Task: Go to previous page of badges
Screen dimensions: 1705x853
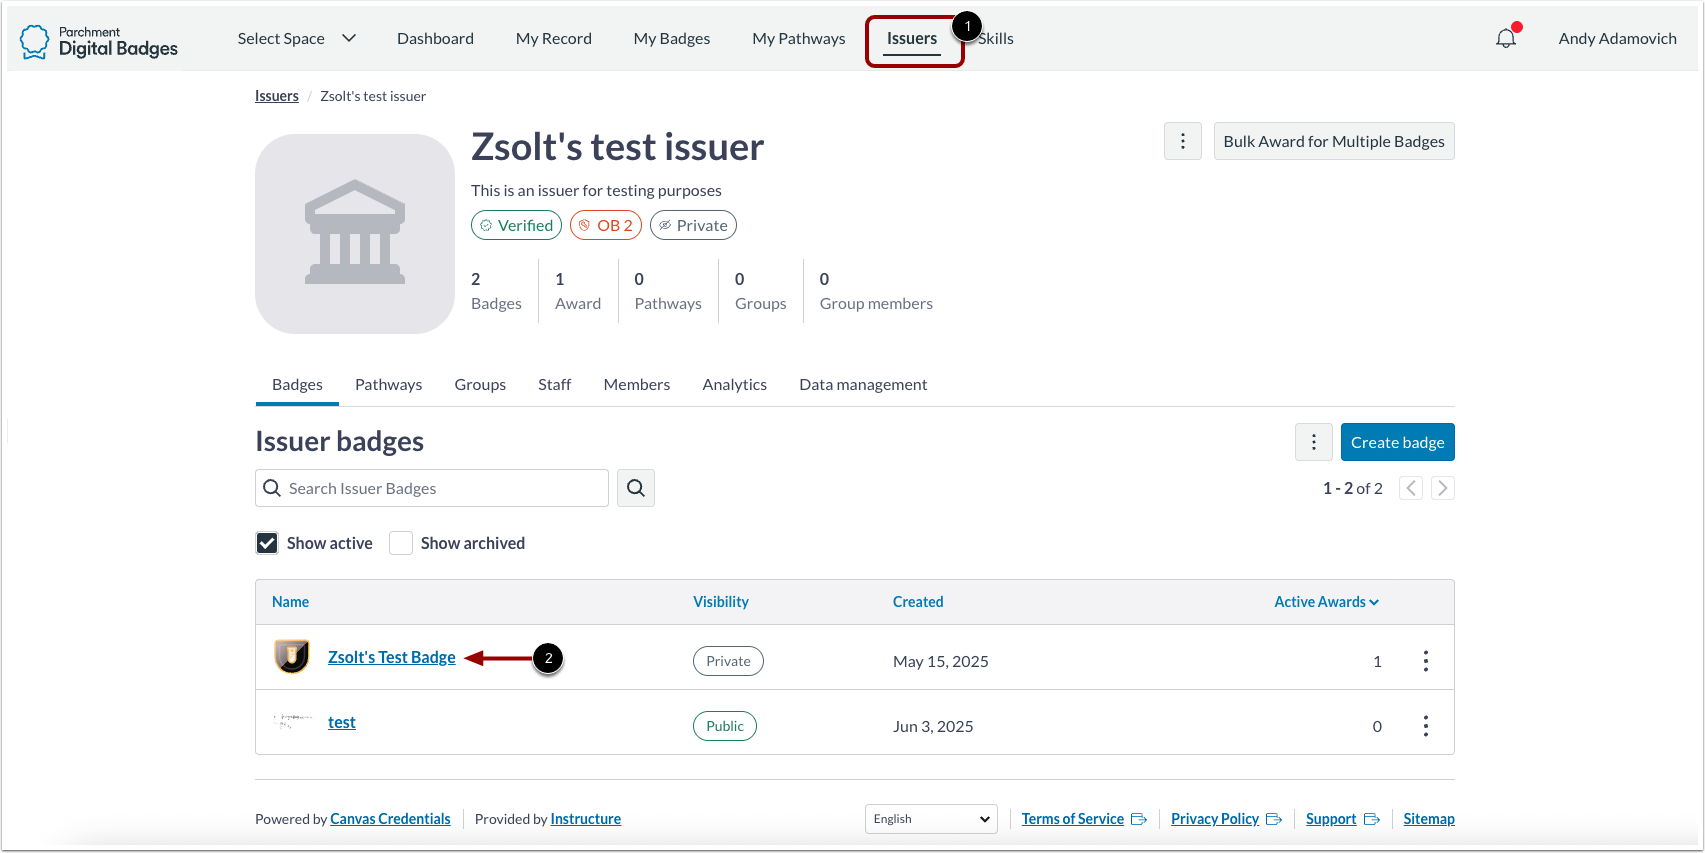Action: pos(1411,488)
